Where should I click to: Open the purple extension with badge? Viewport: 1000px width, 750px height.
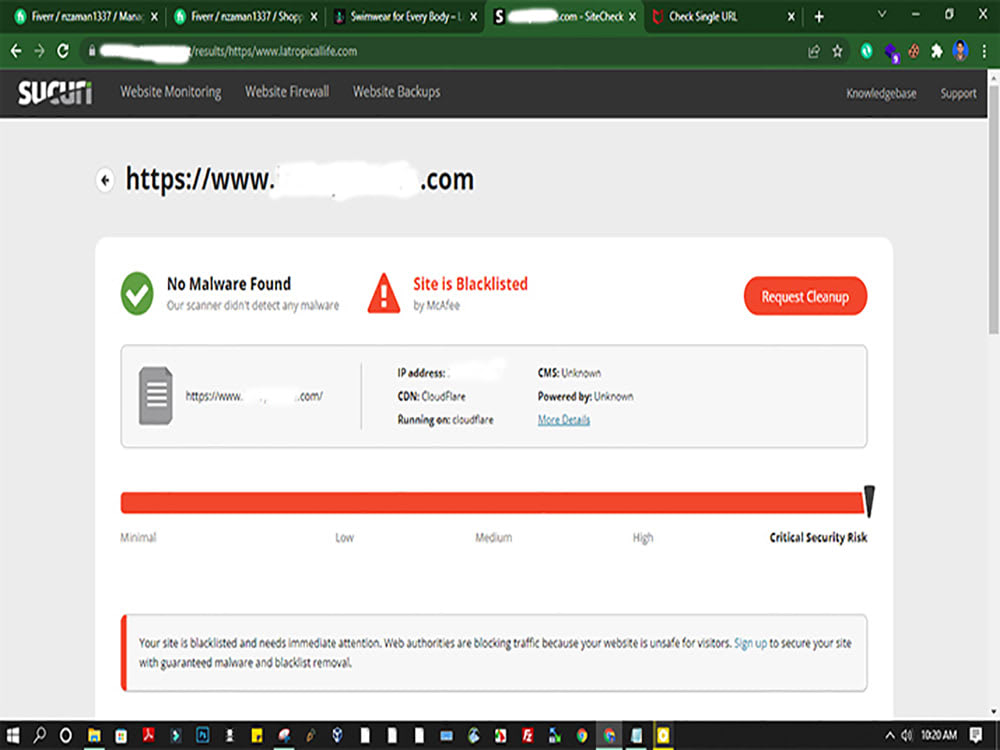pyautogui.click(x=891, y=52)
